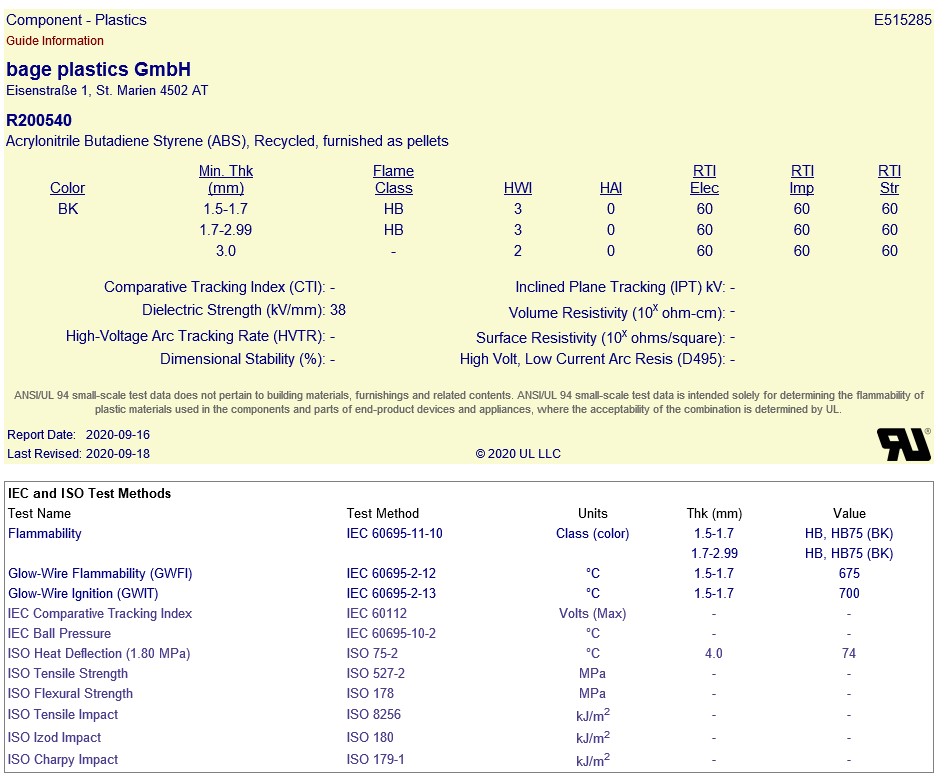Select the 1.5-1.7 thickness cell in the Min. Thk column
This screenshot has height=776, width=947.
tap(226, 209)
